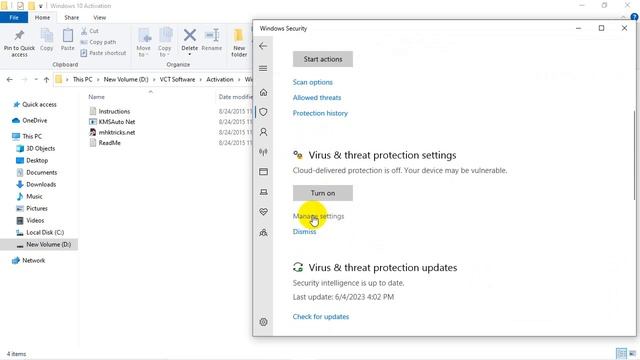
Task: Click Copy path in ribbon
Action: [98, 42]
